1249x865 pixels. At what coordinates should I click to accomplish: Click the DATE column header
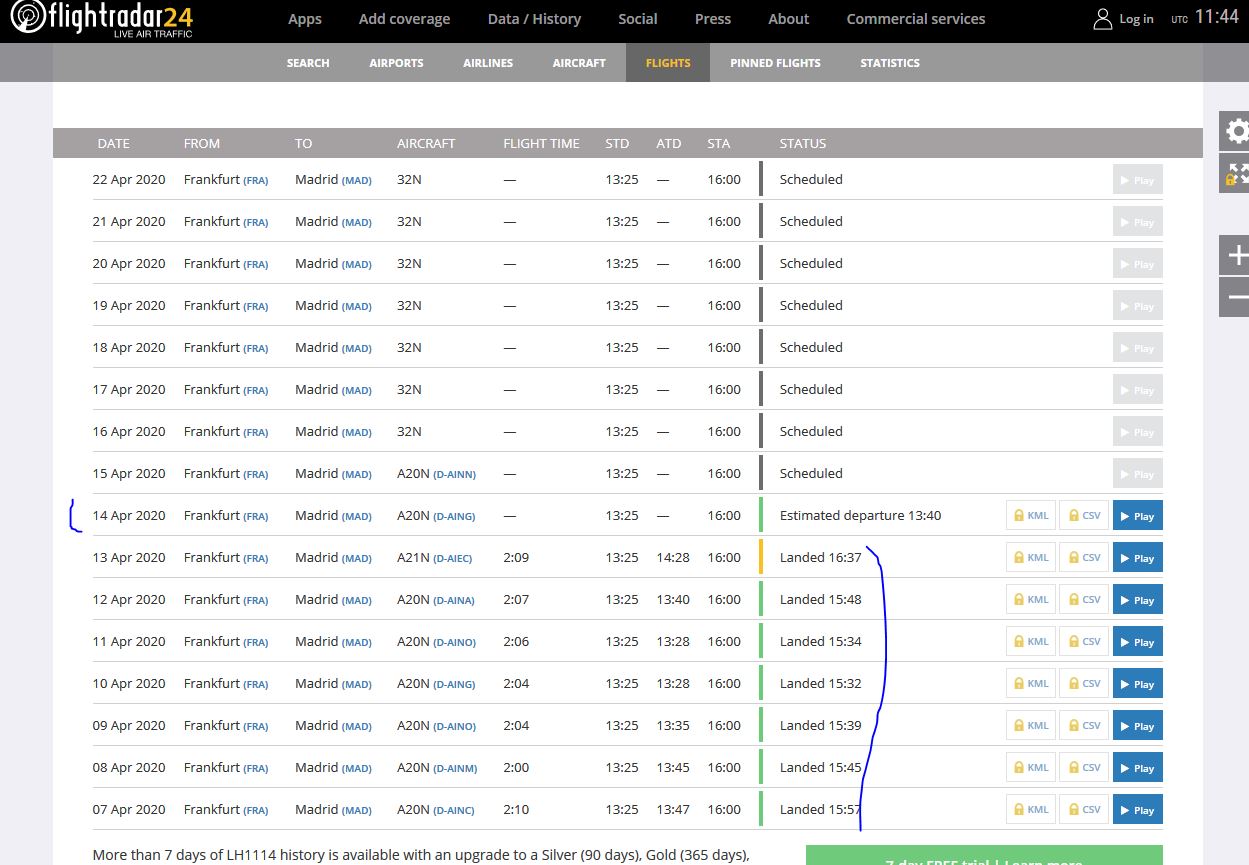(114, 143)
